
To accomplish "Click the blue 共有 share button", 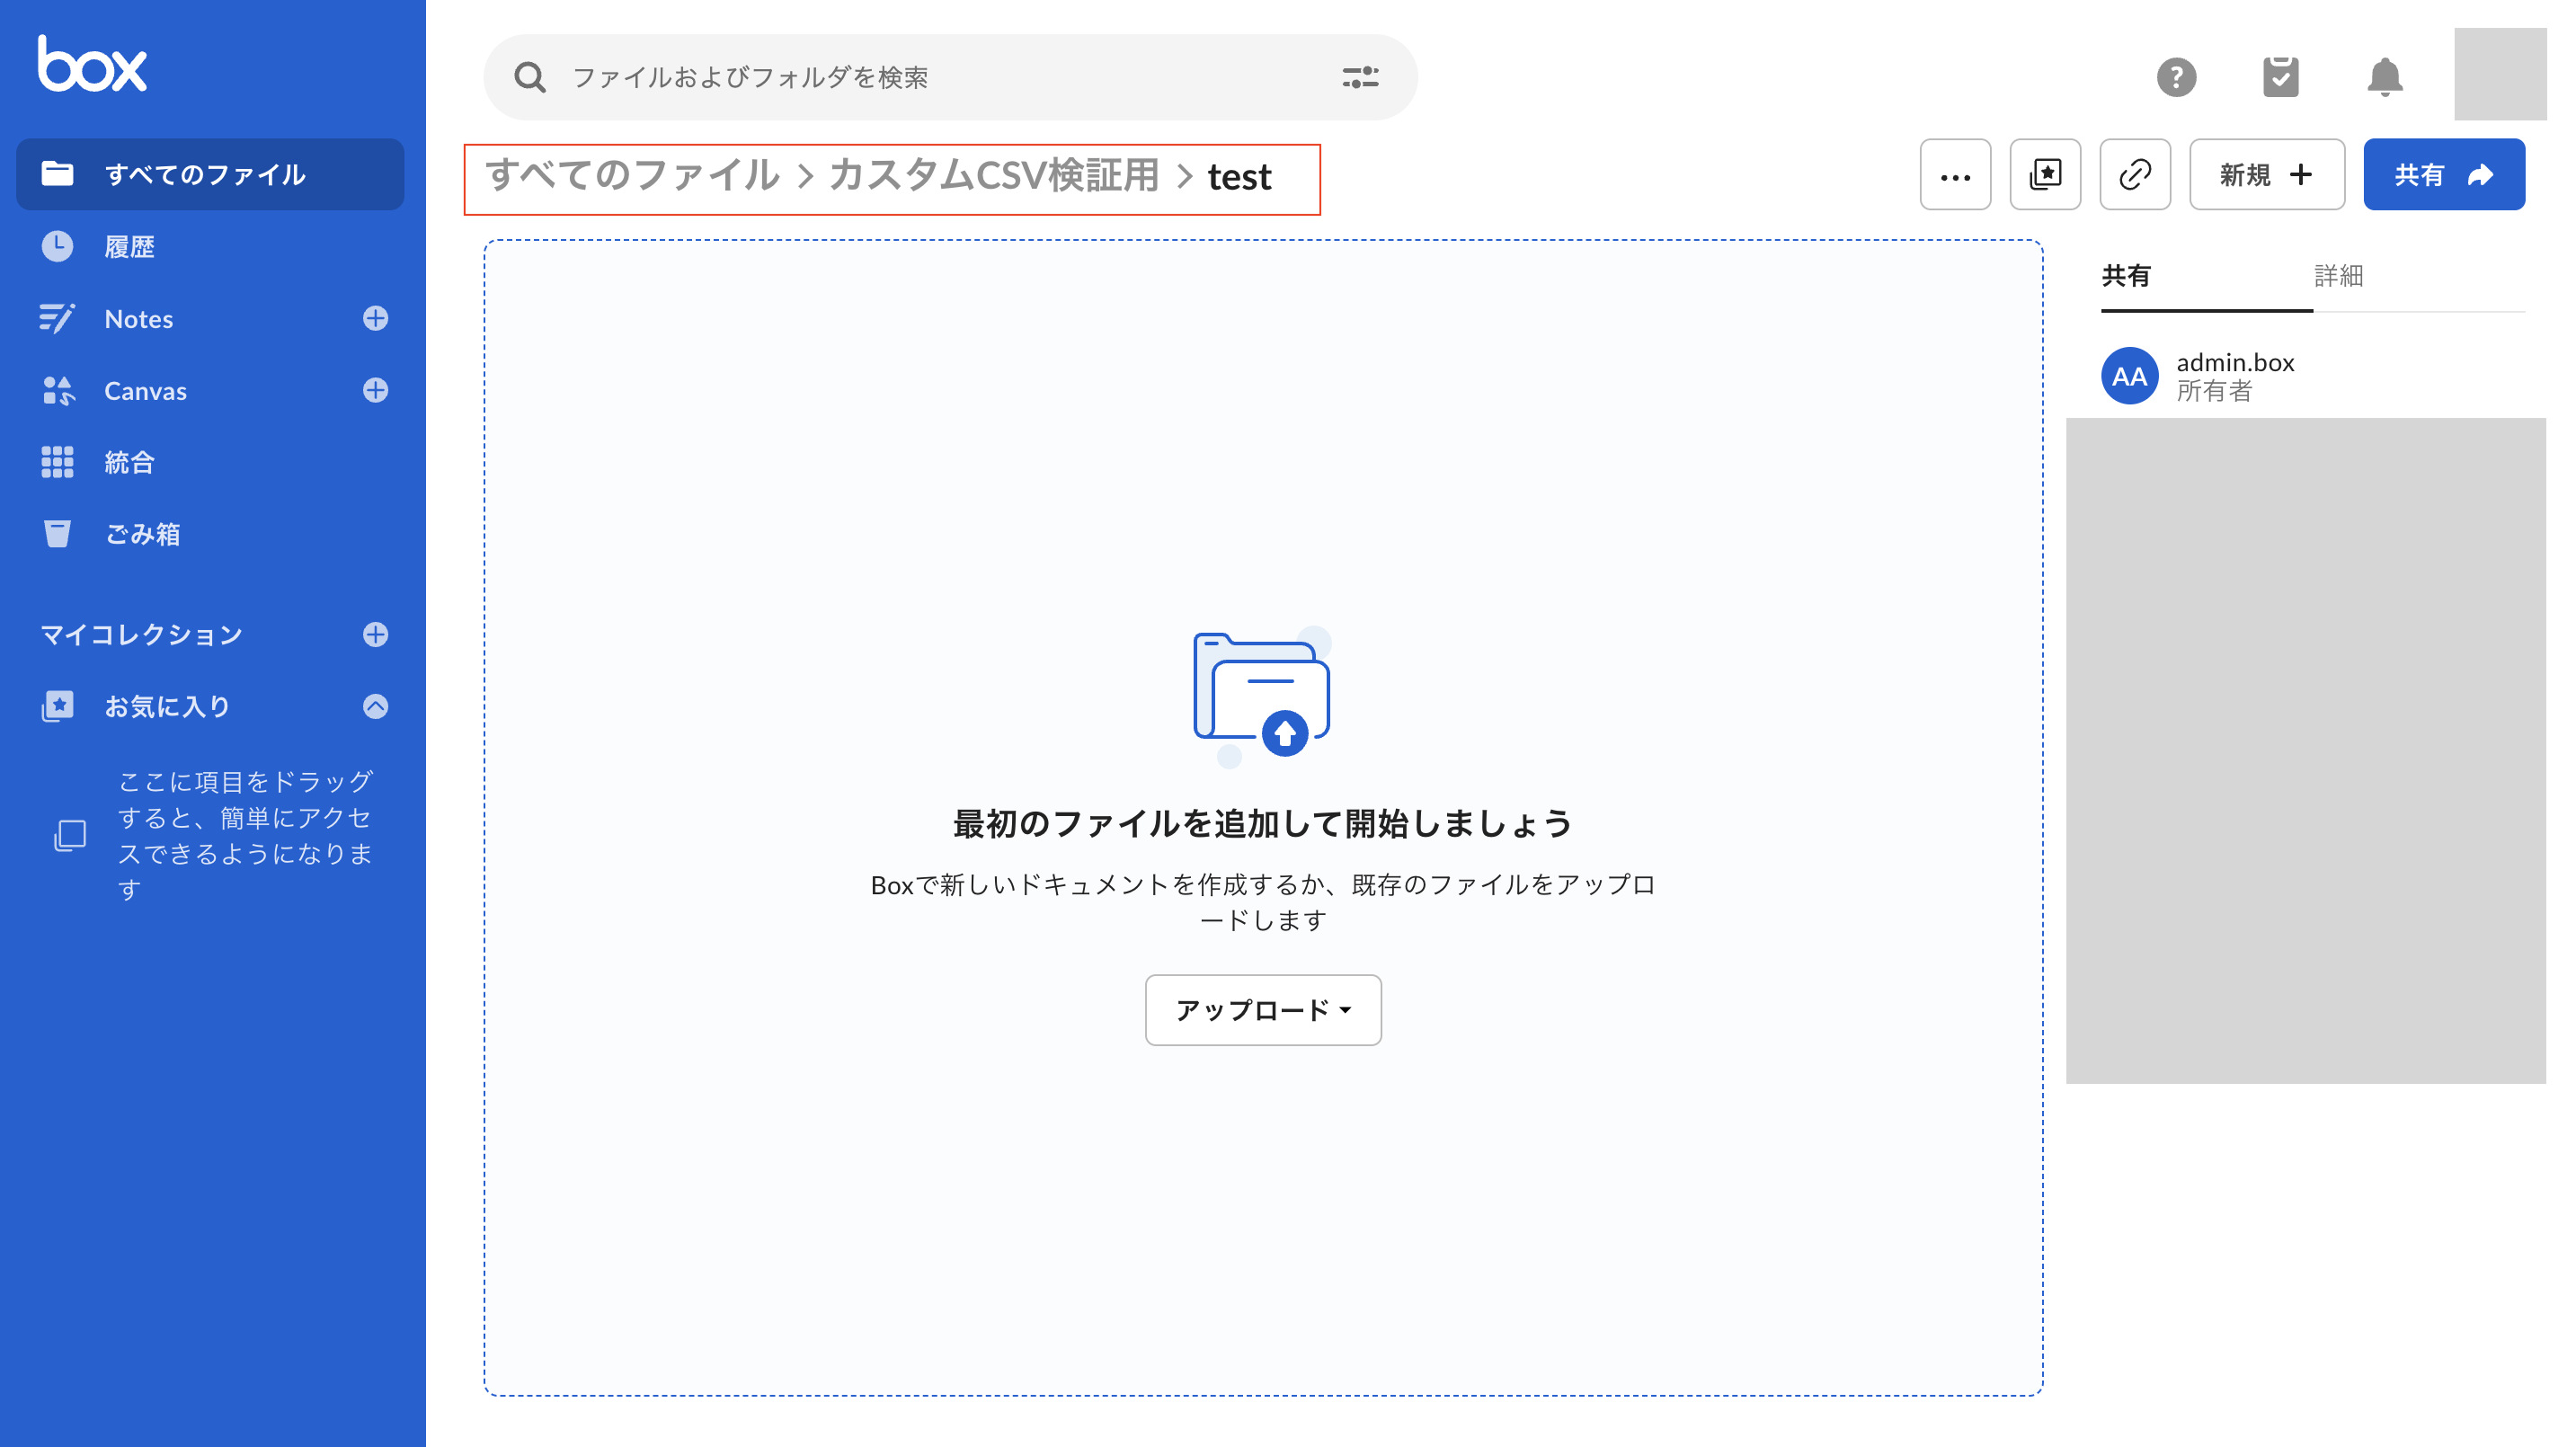I will (x=2443, y=175).
